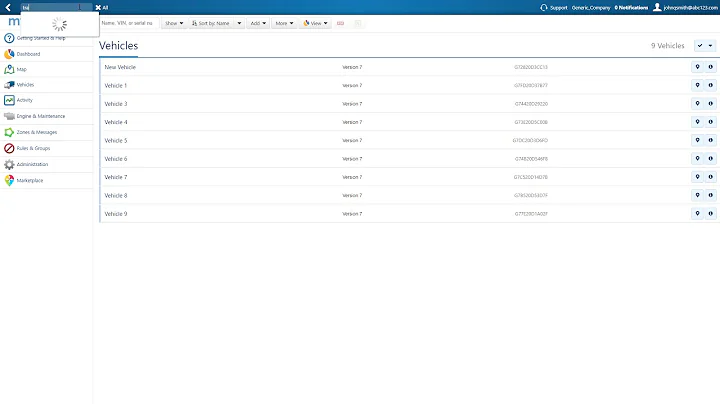The width and height of the screenshot is (720, 404).
Task: Click map pin icon for Vehicle 3
Action: (697, 104)
